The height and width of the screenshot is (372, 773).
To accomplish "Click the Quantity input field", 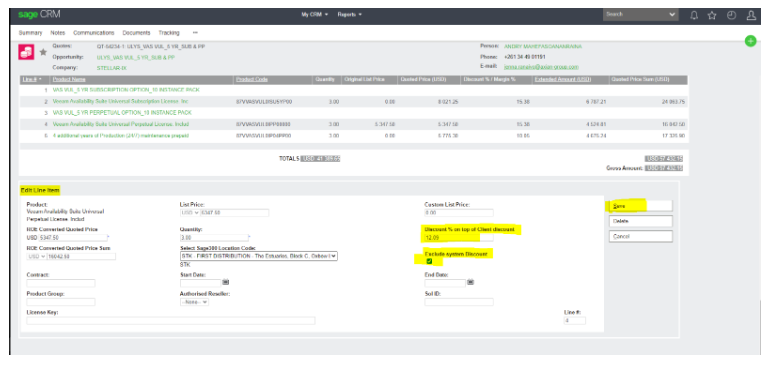I will pyautogui.click(x=214, y=237).
